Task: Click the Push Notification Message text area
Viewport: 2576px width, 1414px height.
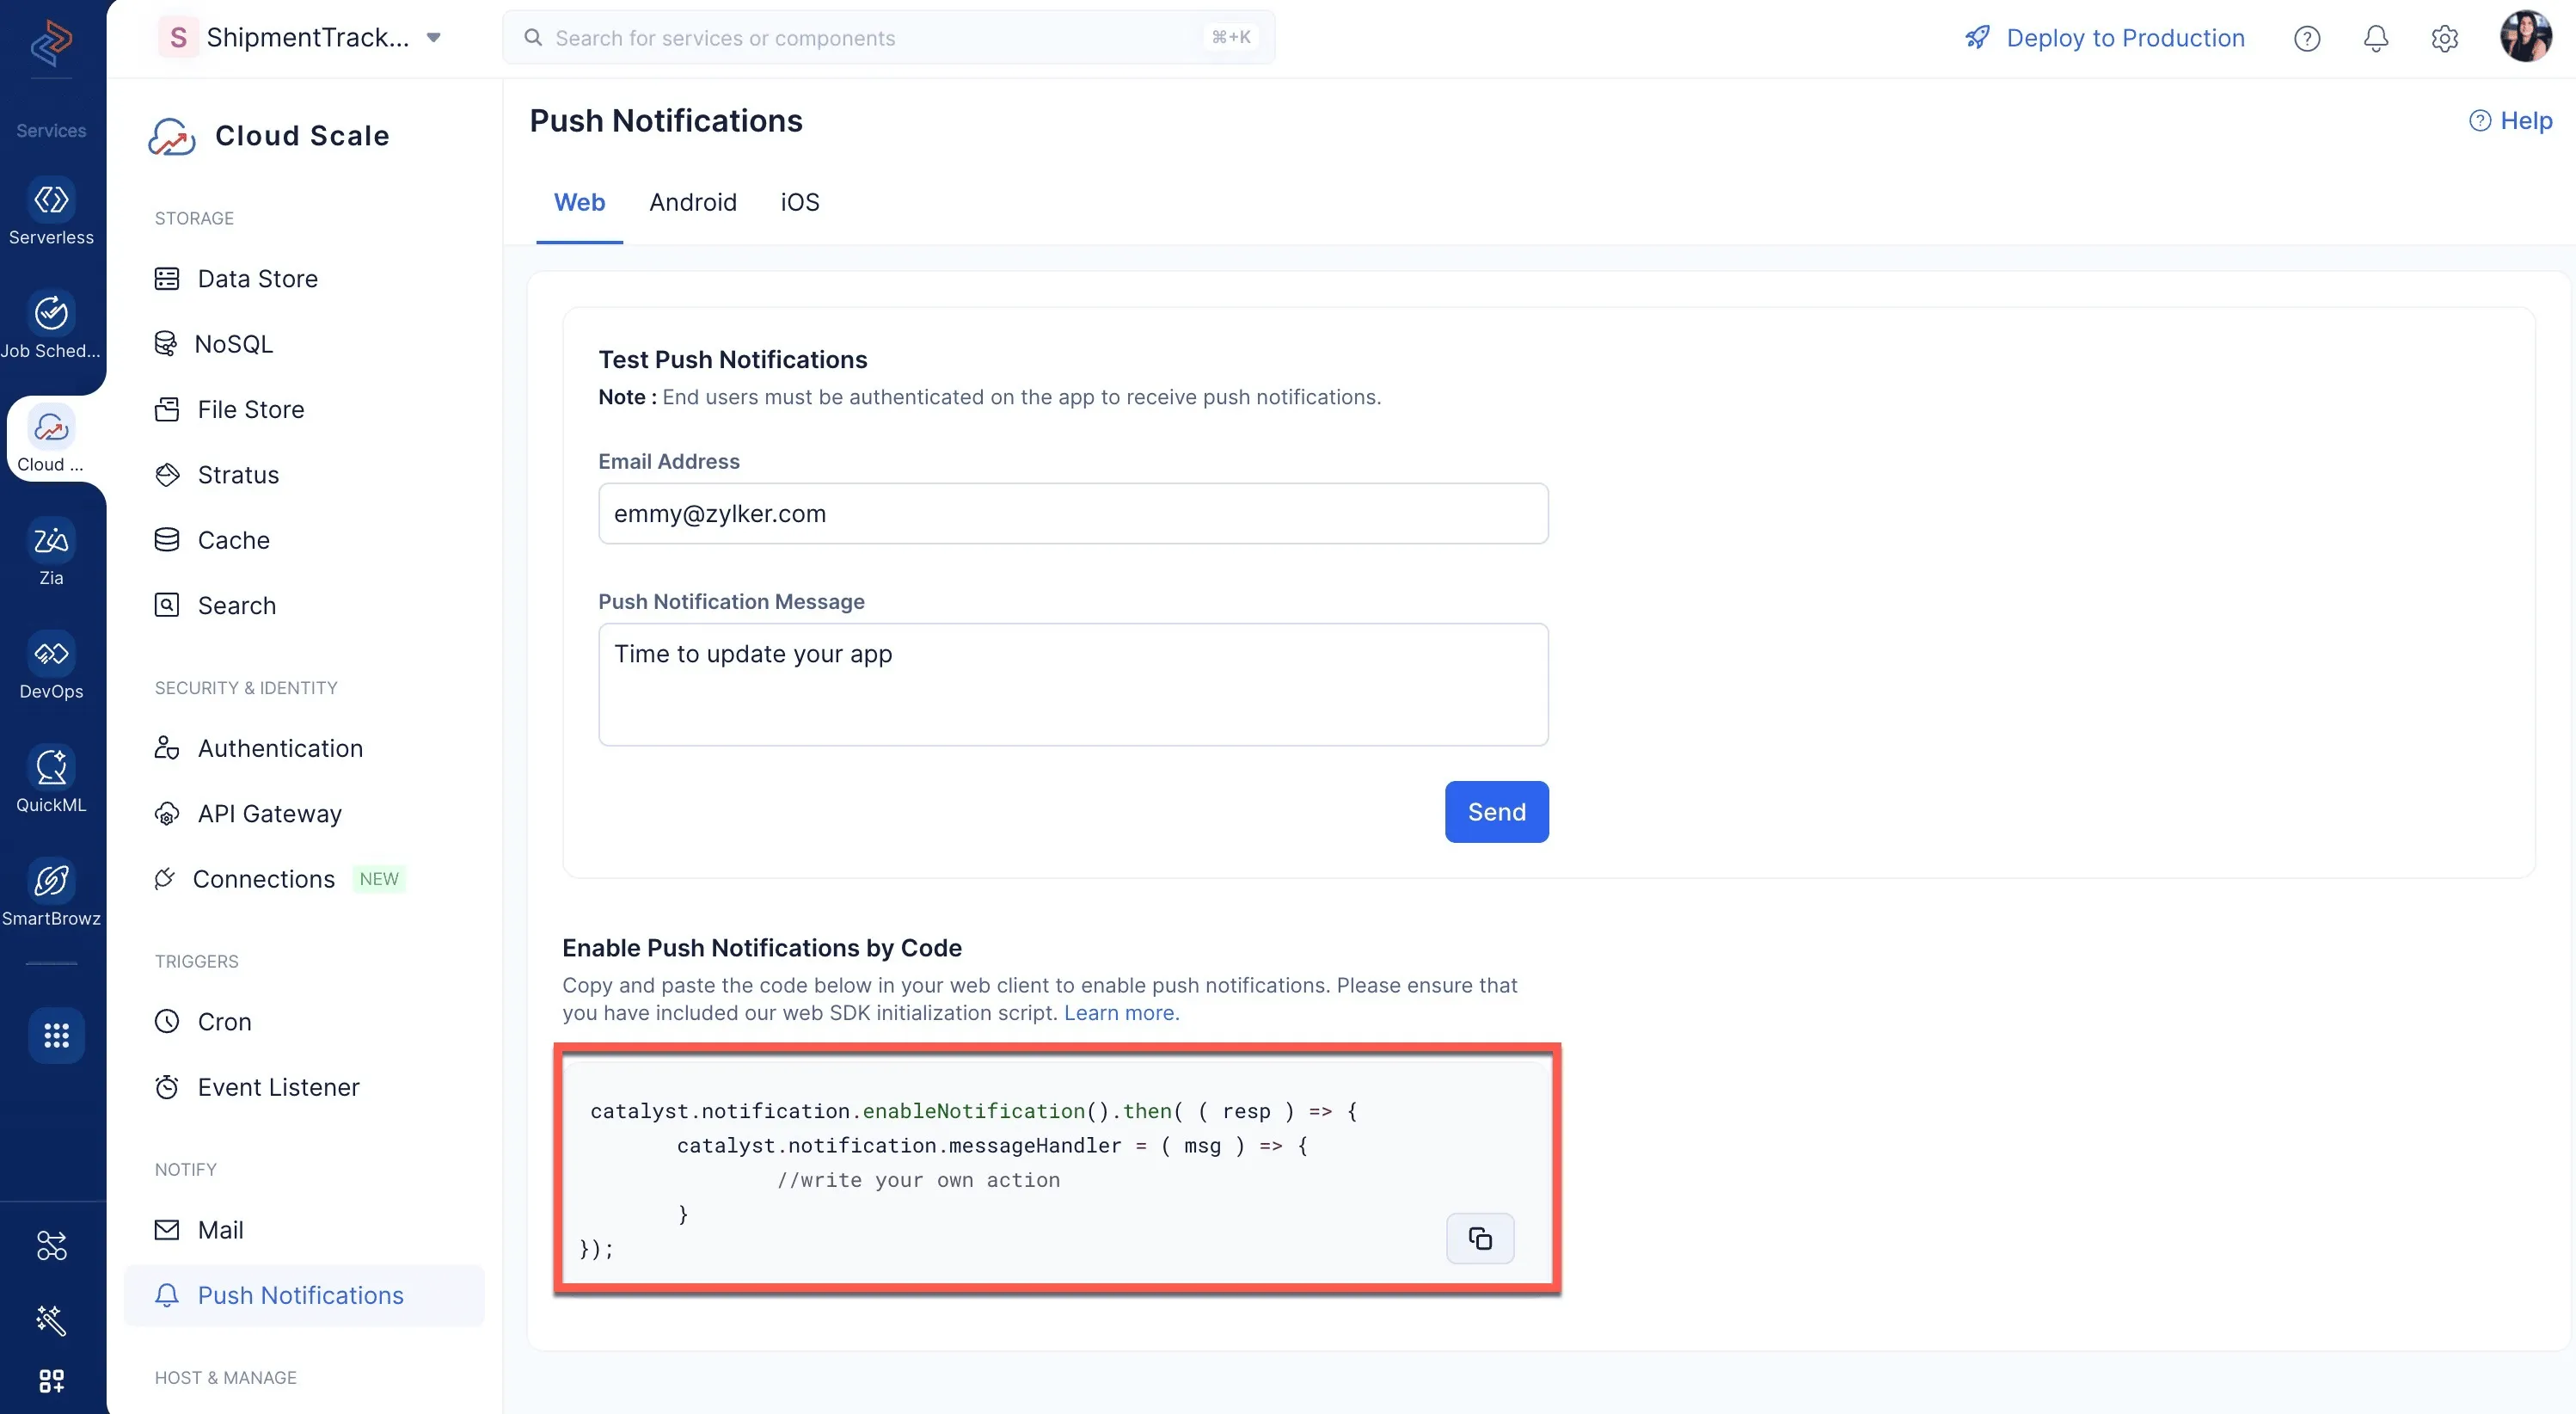Action: point(1072,685)
